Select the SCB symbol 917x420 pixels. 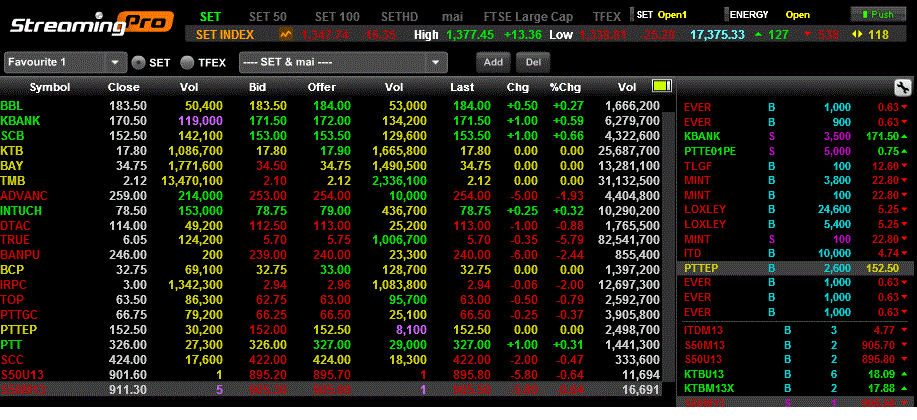[x=11, y=136]
